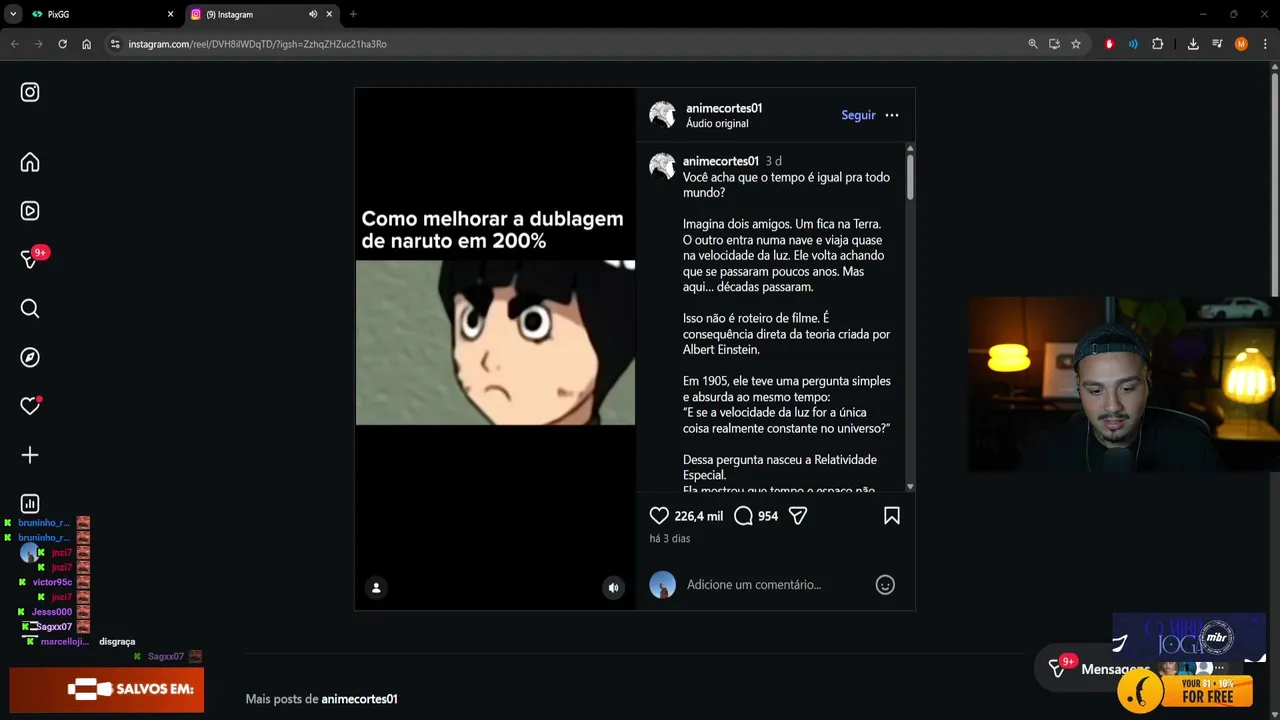1280x720 pixels.
Task: Open browser extensions puzzle icon
Action: pos(1158,44)
